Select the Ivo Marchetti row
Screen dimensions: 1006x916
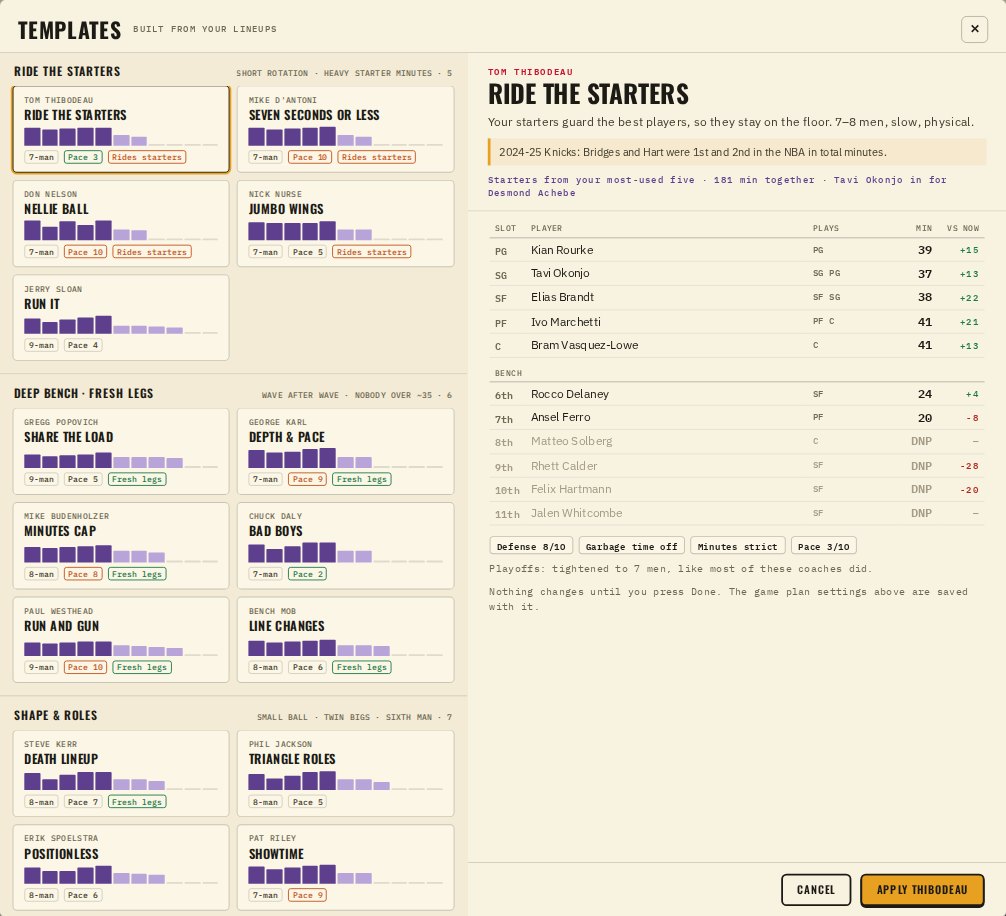coord(737,322)
